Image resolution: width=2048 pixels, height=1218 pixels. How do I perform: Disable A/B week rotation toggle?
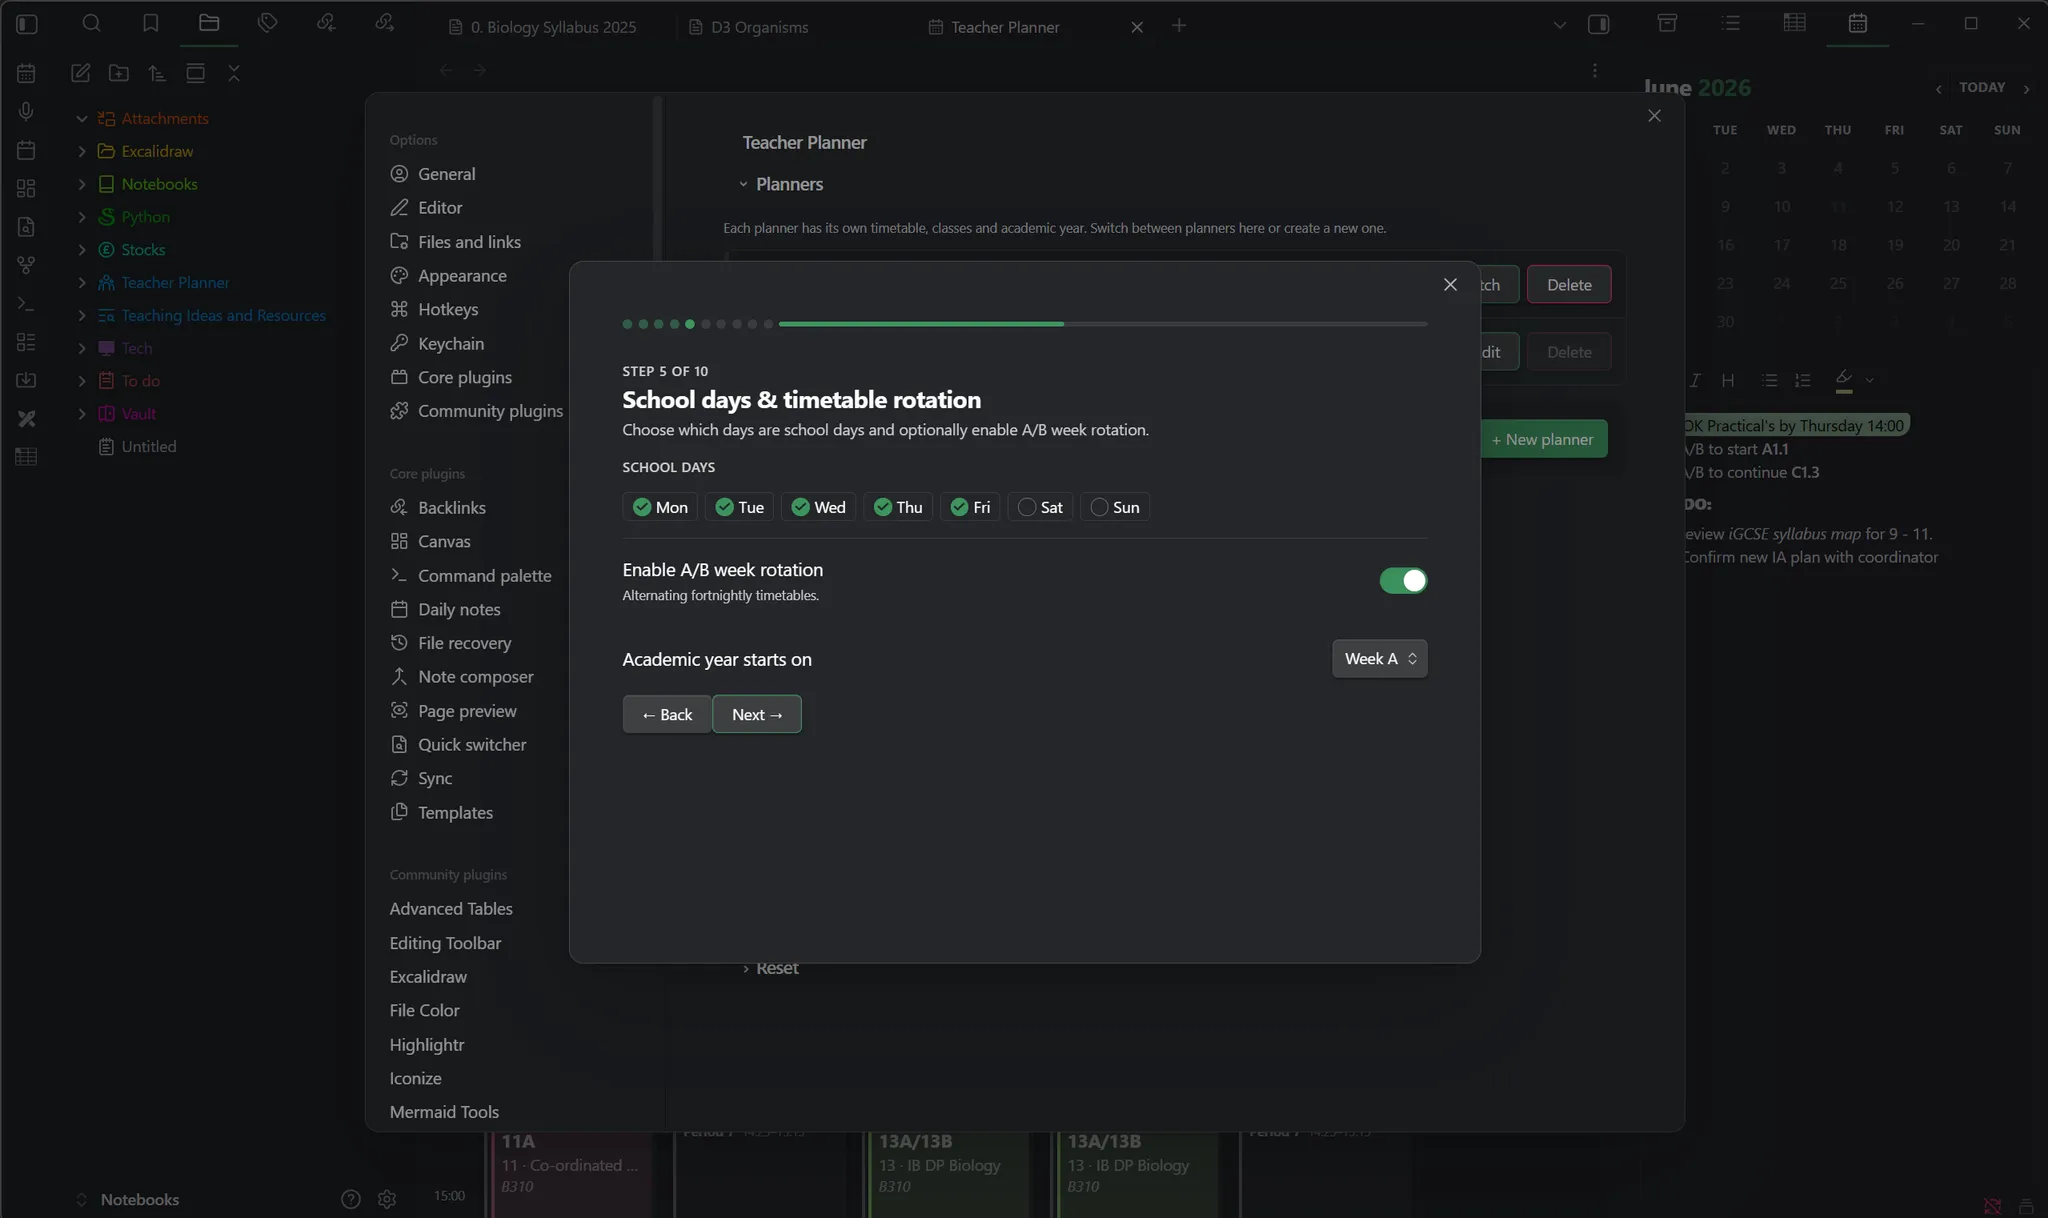tap(1403, 581)
